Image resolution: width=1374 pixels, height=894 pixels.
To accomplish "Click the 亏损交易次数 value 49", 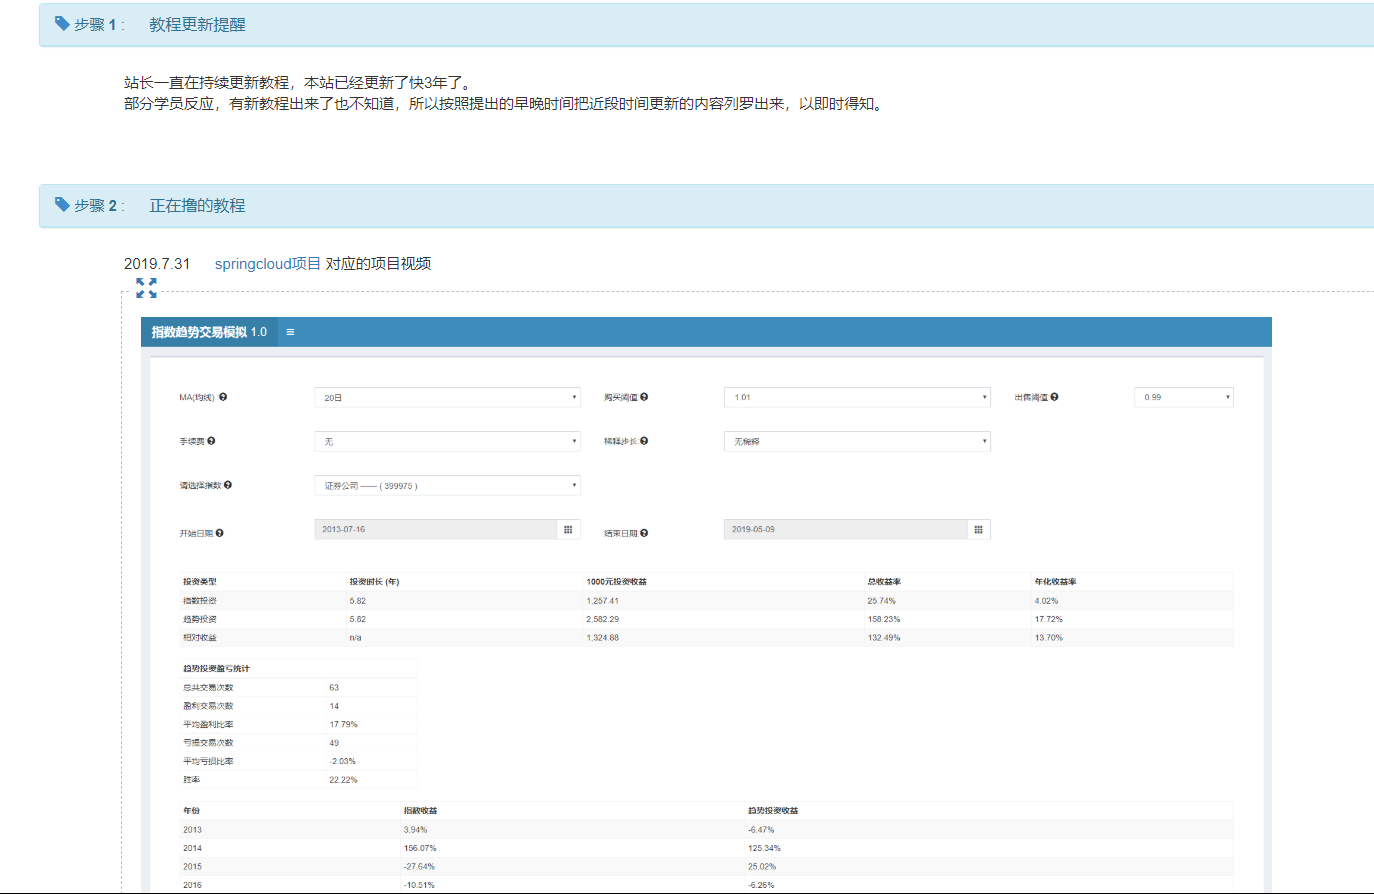I will click(334, 742).
